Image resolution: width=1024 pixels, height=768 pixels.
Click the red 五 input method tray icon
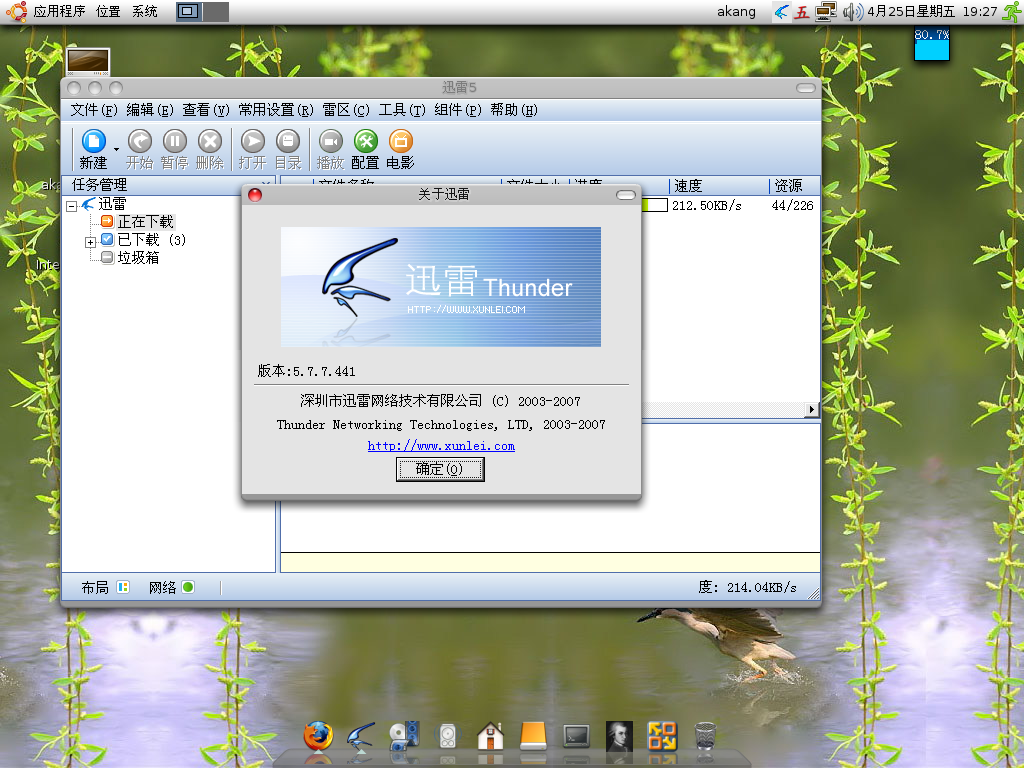801,12
